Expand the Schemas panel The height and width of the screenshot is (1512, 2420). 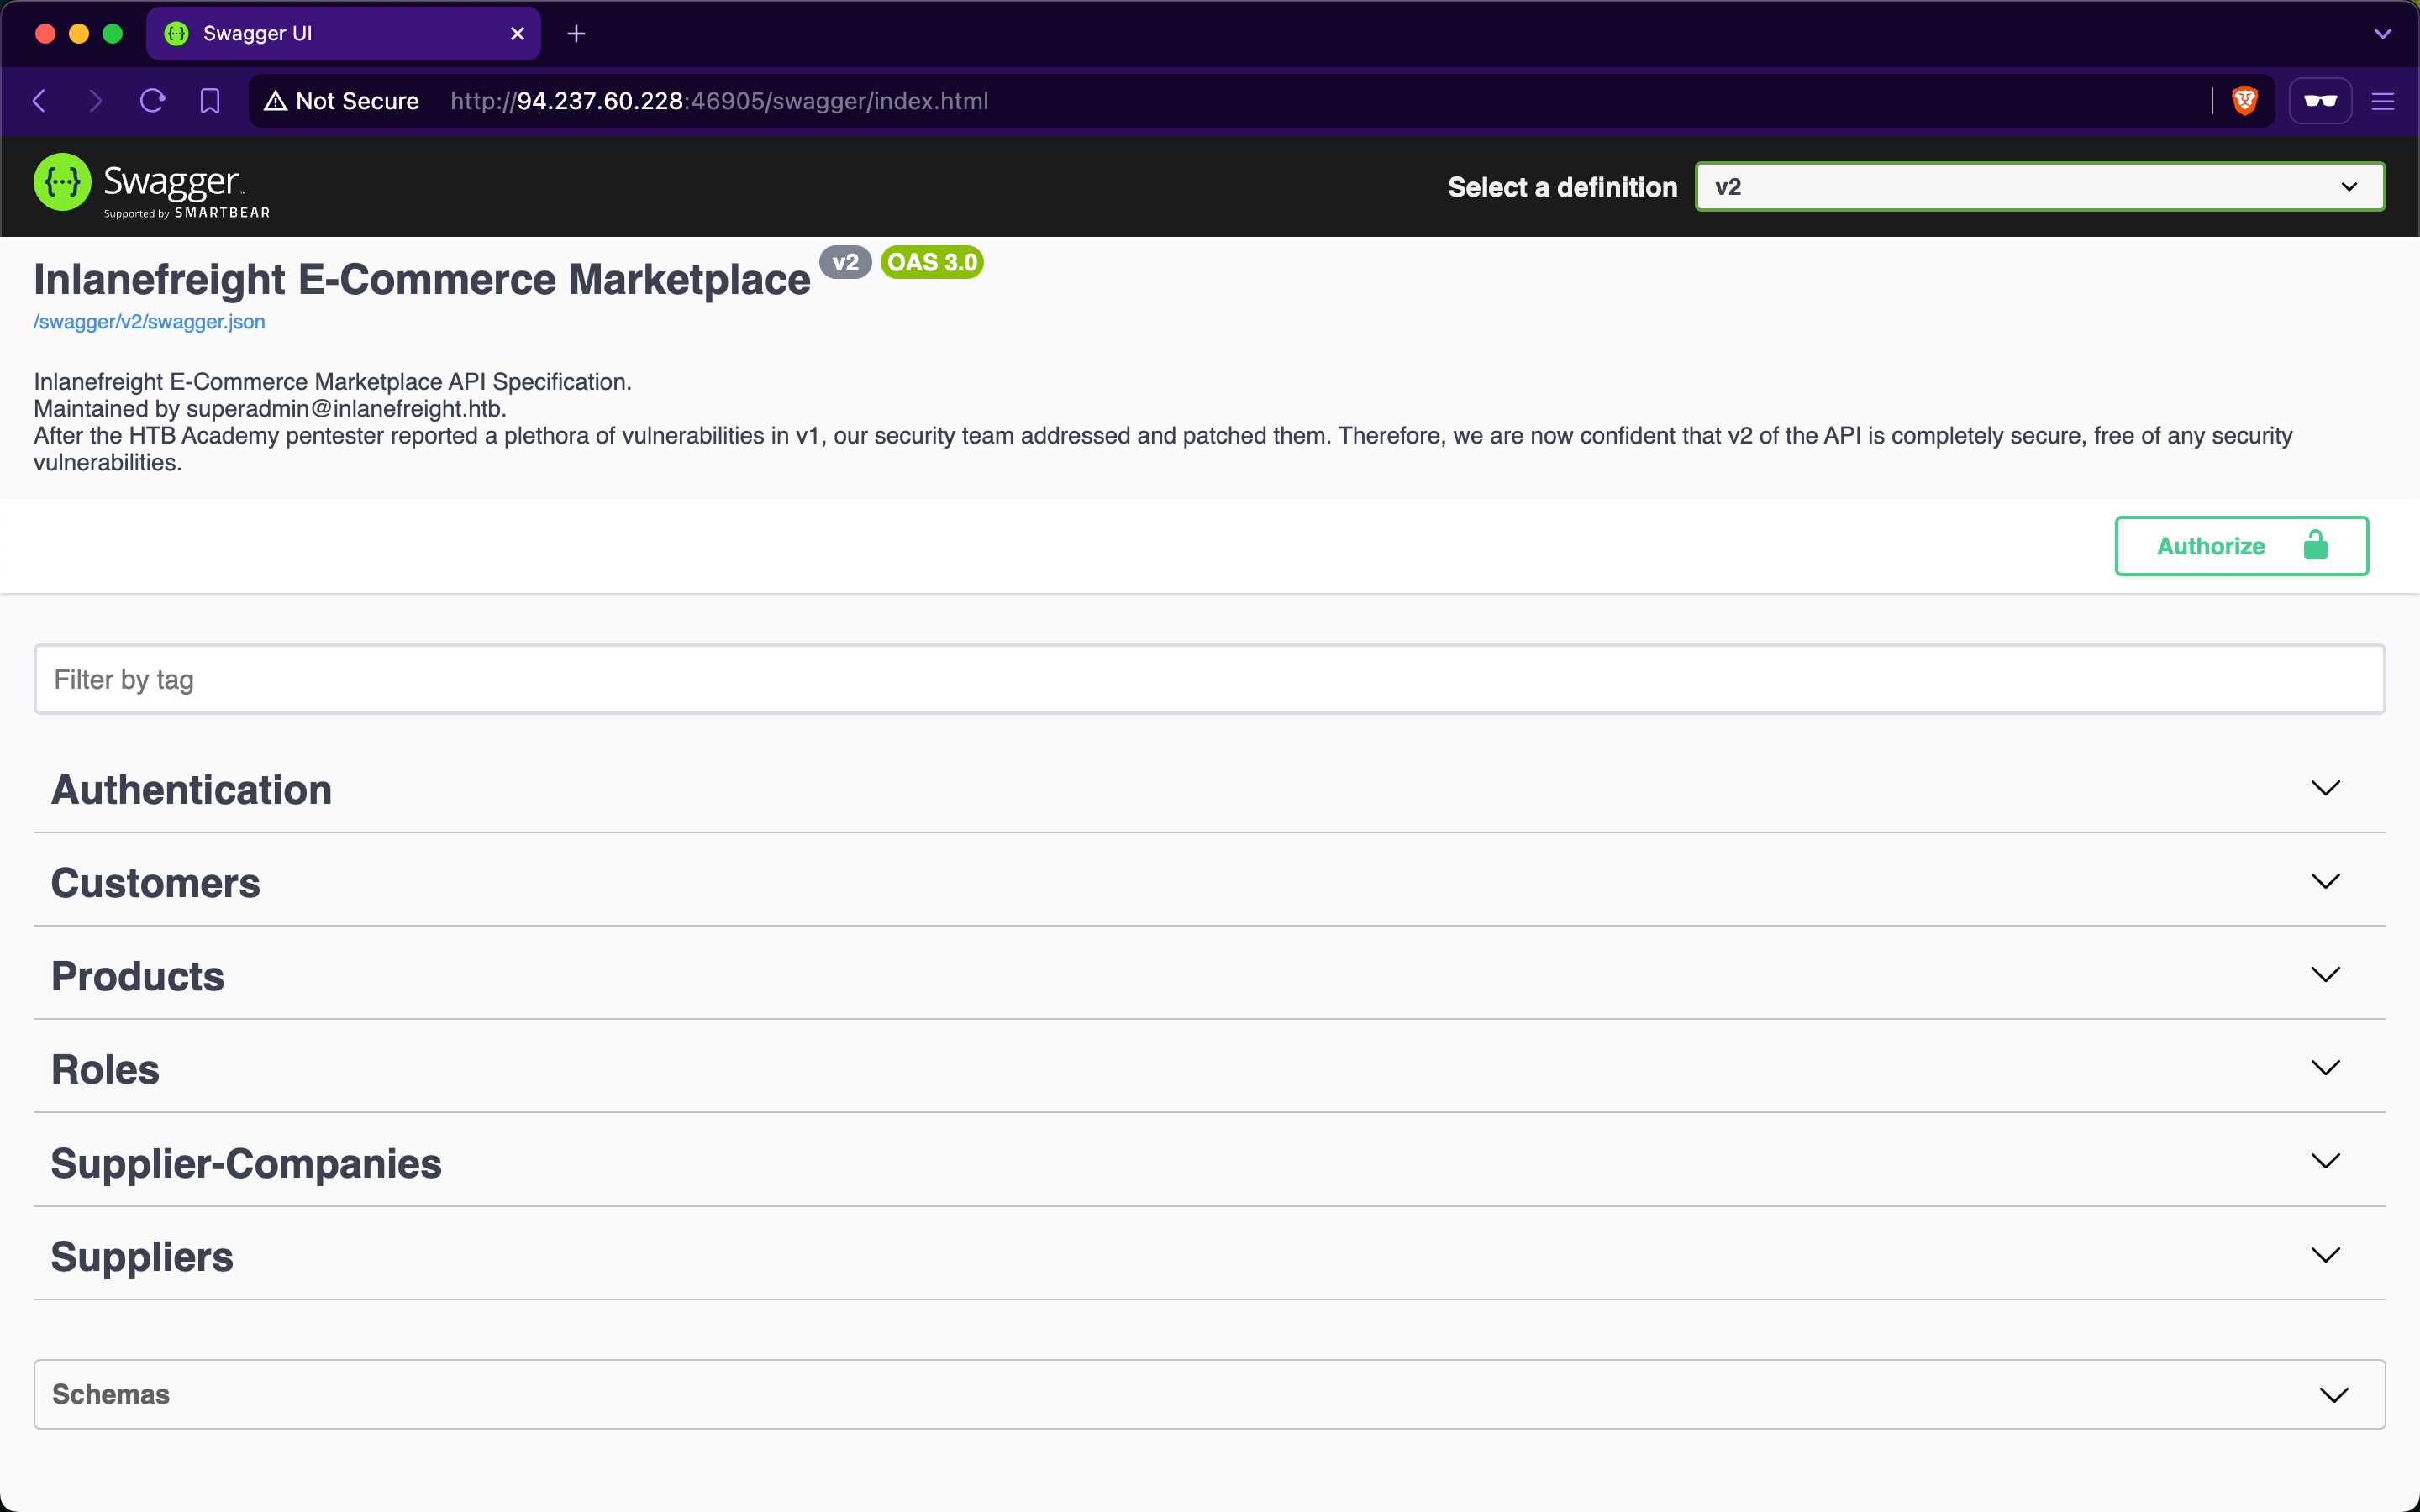(1210, 1394)
